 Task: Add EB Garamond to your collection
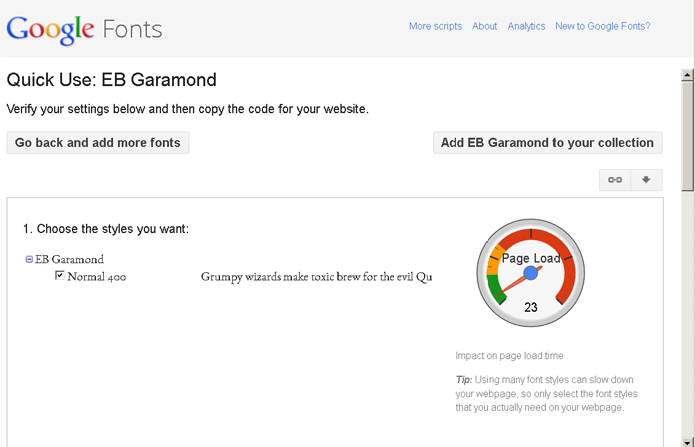coord(547,143)
